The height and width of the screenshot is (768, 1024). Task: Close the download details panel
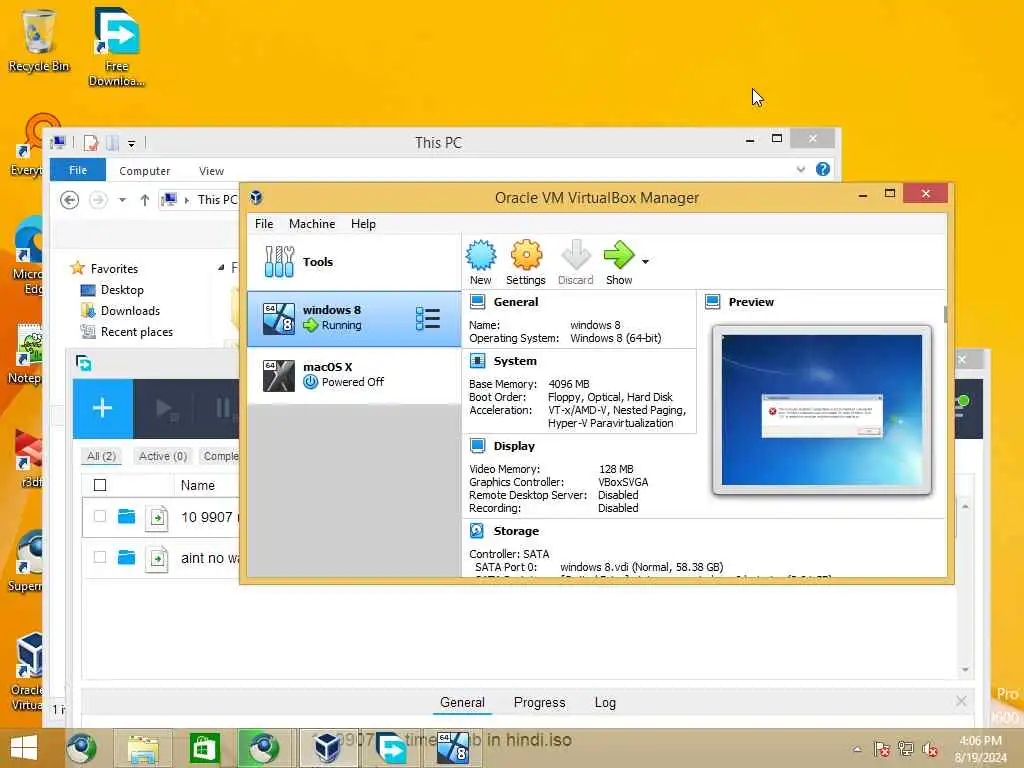click(x=961, y=701)
